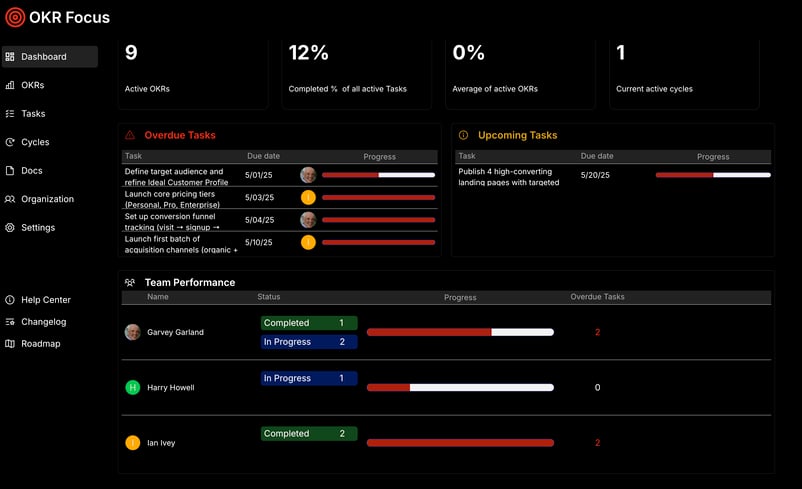Click the Cycles refresh icon
This screenshot has height=489, width=802.
click(x=10, y=142)
